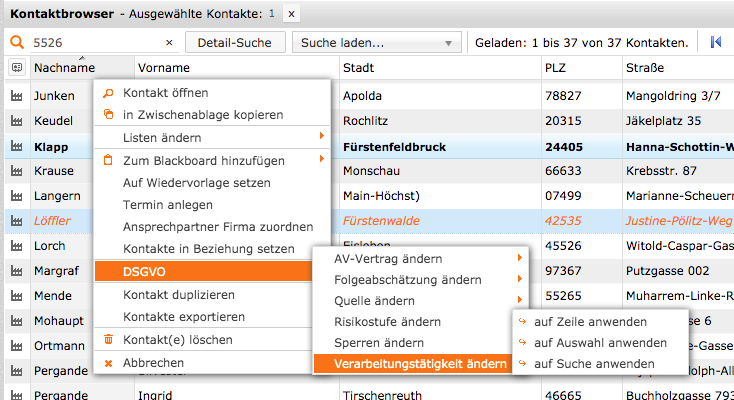
Task: Click arrow icon beside auf Zeile anwenden
Action: click(522, 321)
